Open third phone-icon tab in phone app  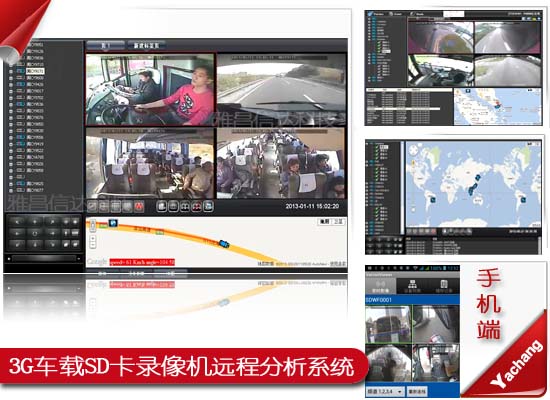443,285
